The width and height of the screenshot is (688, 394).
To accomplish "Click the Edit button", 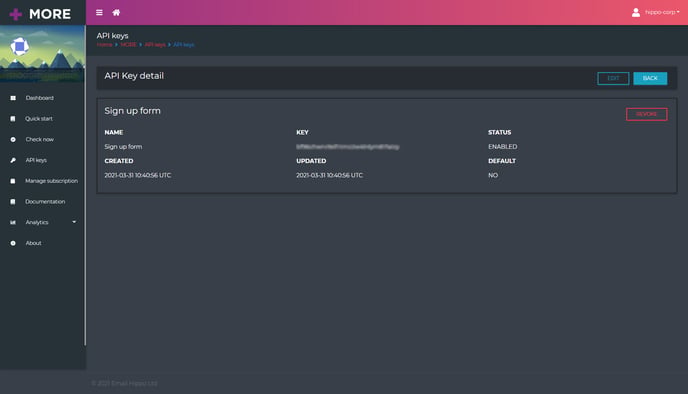I will click(613, 78).
